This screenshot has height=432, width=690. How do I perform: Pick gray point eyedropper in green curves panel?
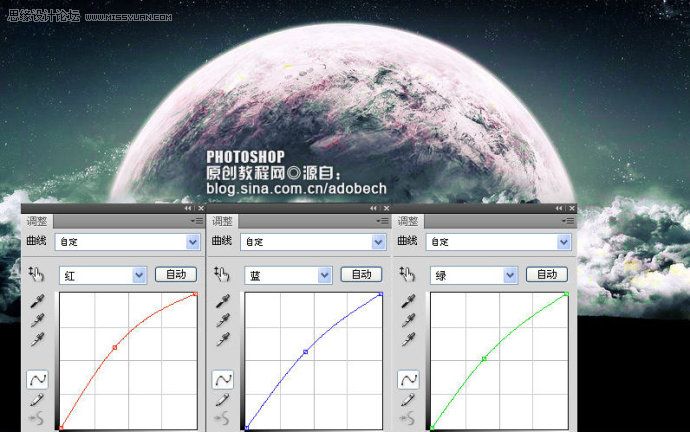pyautogui.click(x=408, y=320)
